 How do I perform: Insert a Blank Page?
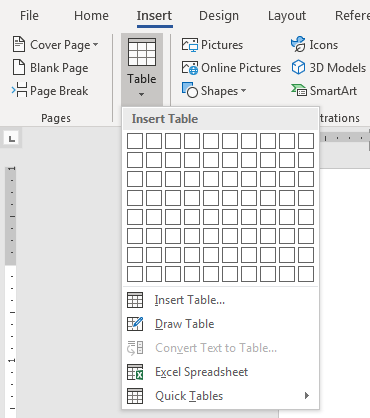[50, 68]
